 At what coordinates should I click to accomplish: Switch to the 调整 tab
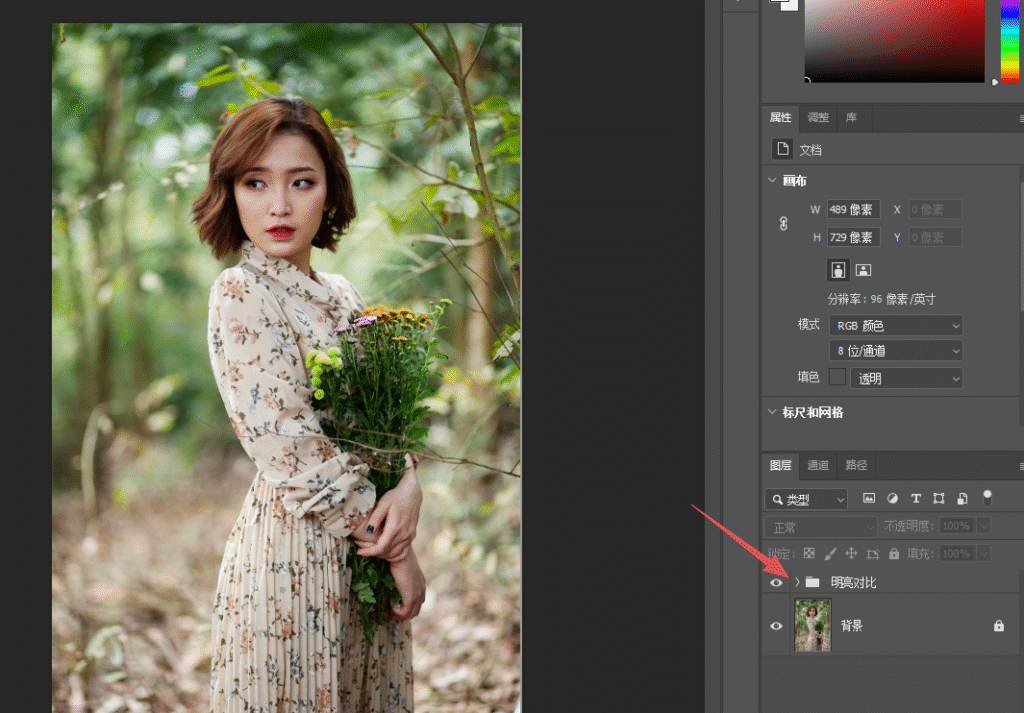point(818,118)
